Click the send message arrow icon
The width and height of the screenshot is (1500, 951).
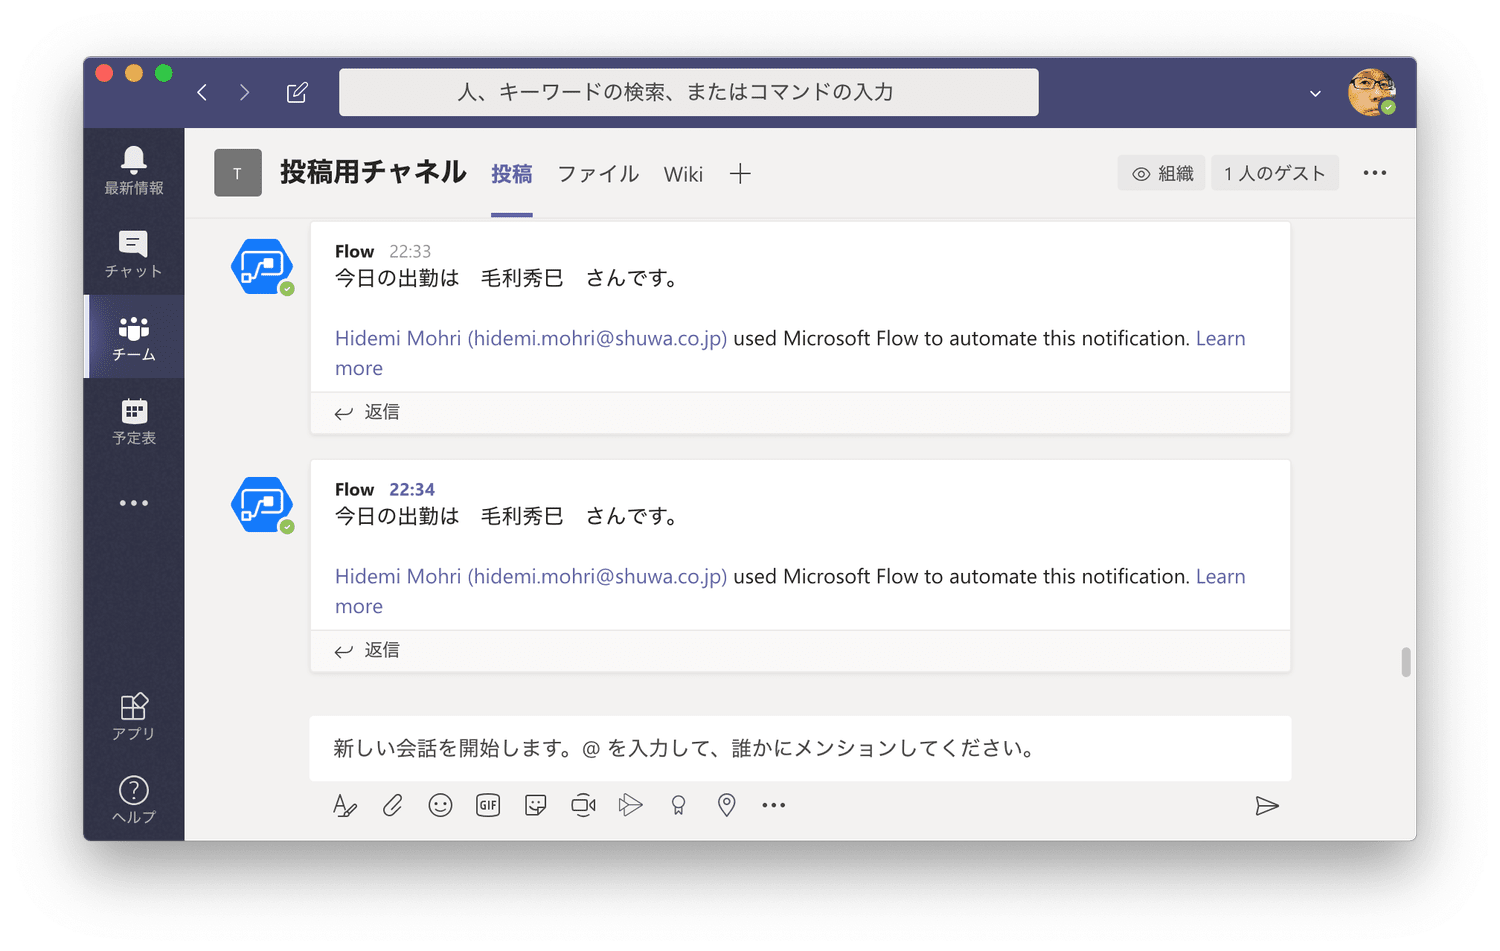tap(1266, 806)
